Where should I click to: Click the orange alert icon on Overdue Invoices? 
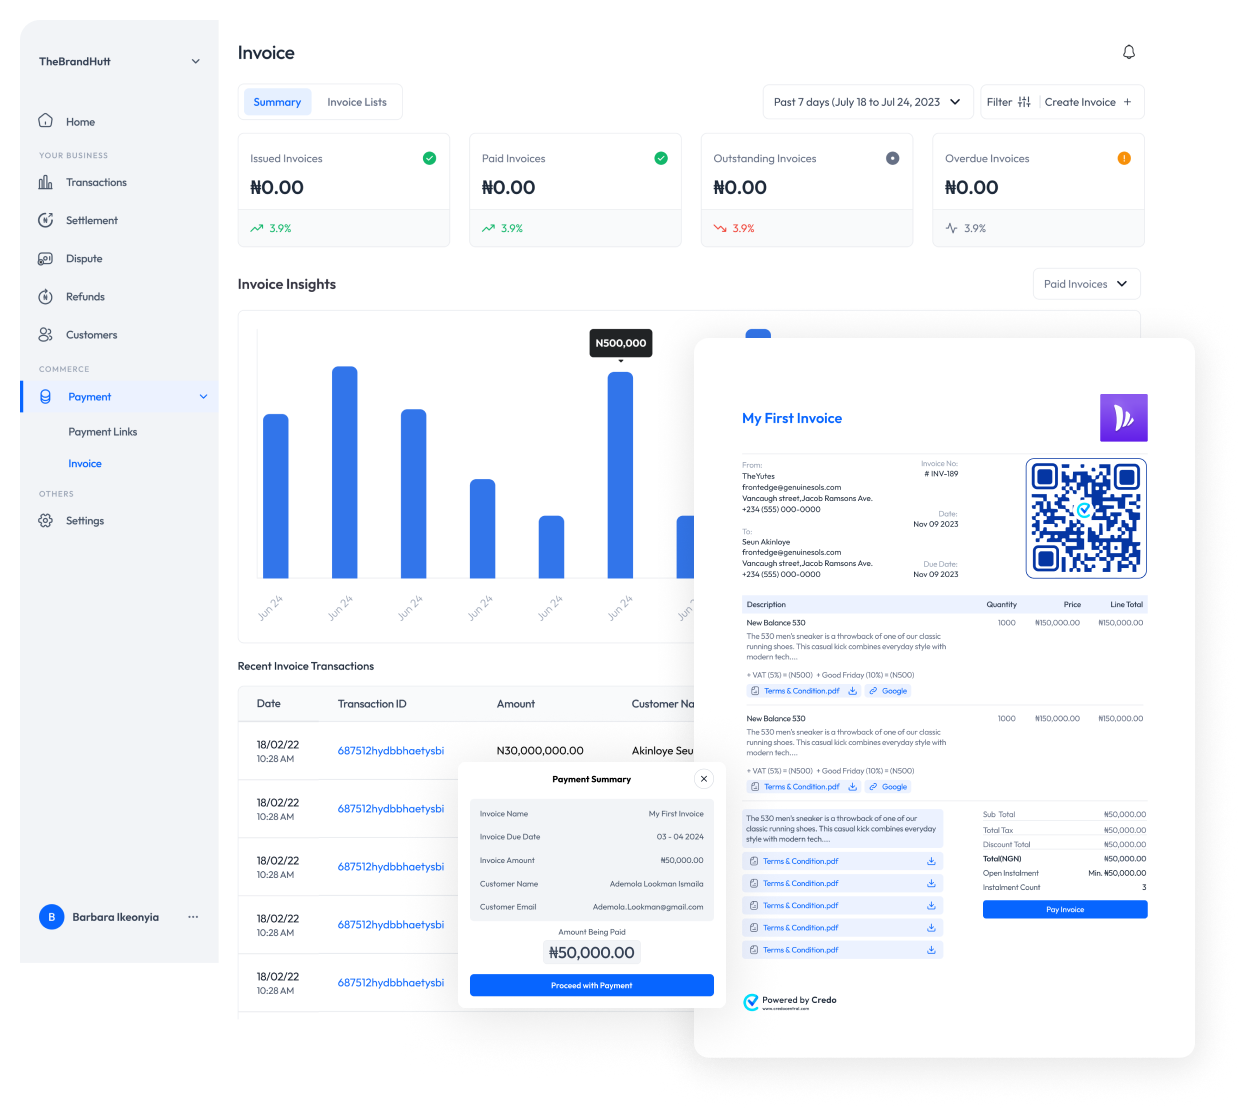(x=1124, y=158)
